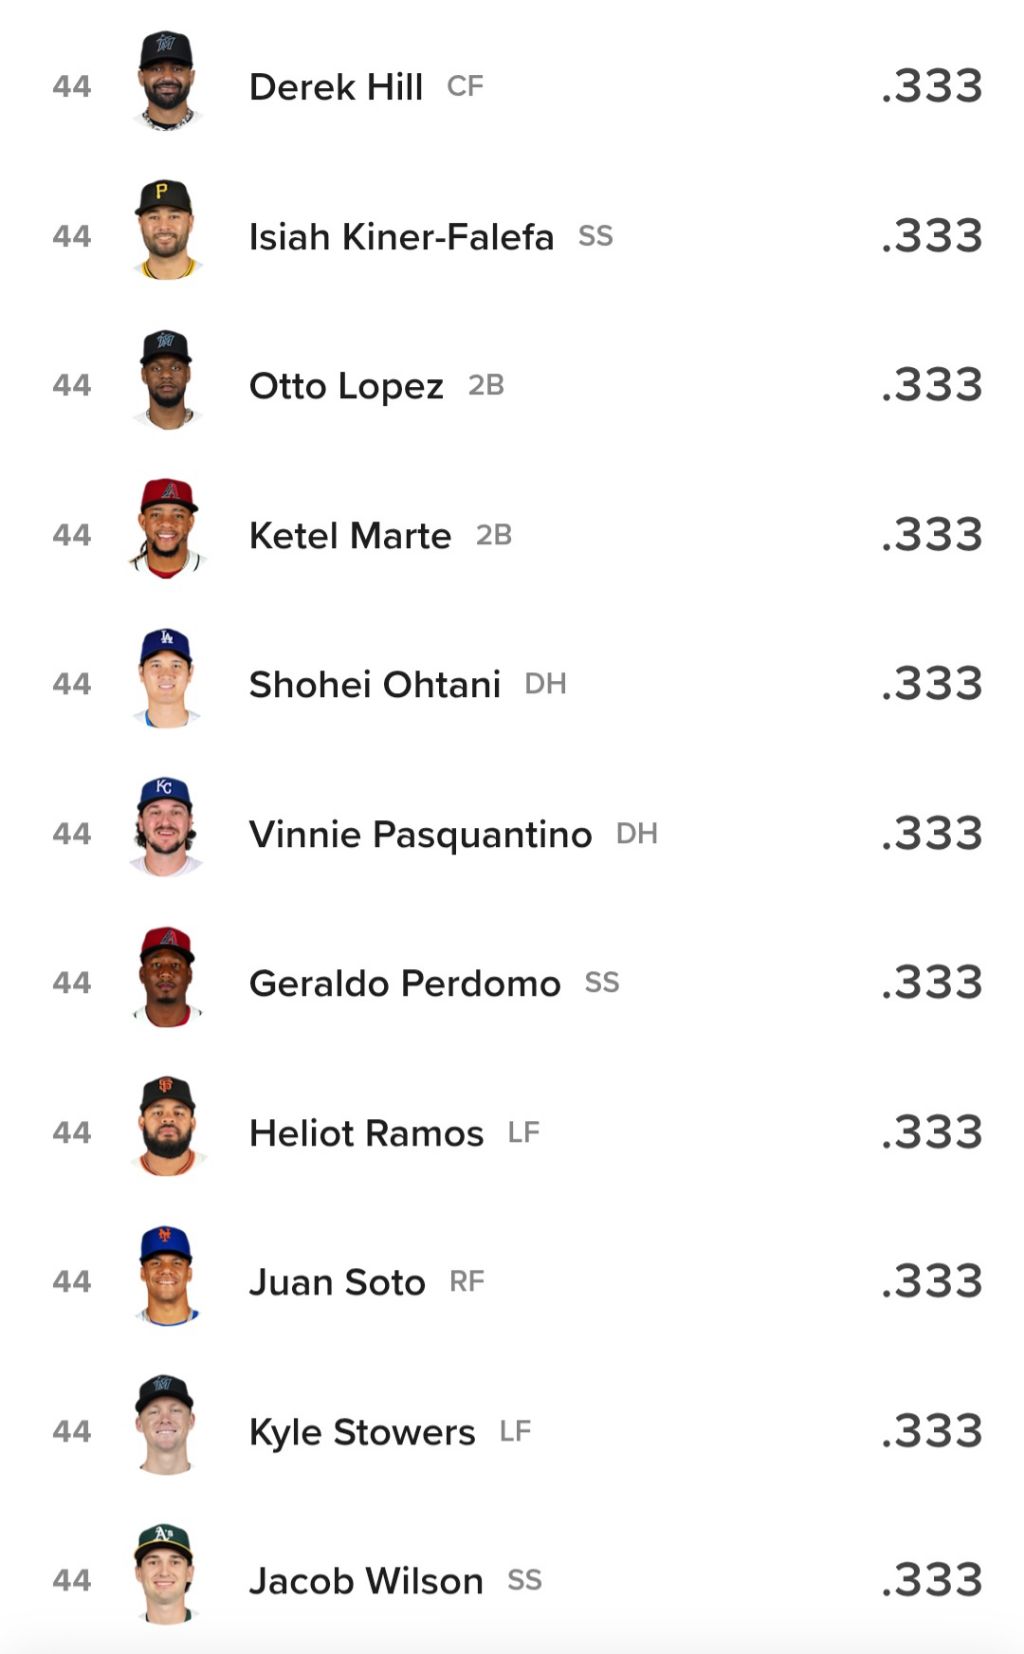
Task: Open Shohei Ohtani's name link
Action: click(x=375, y=685)
